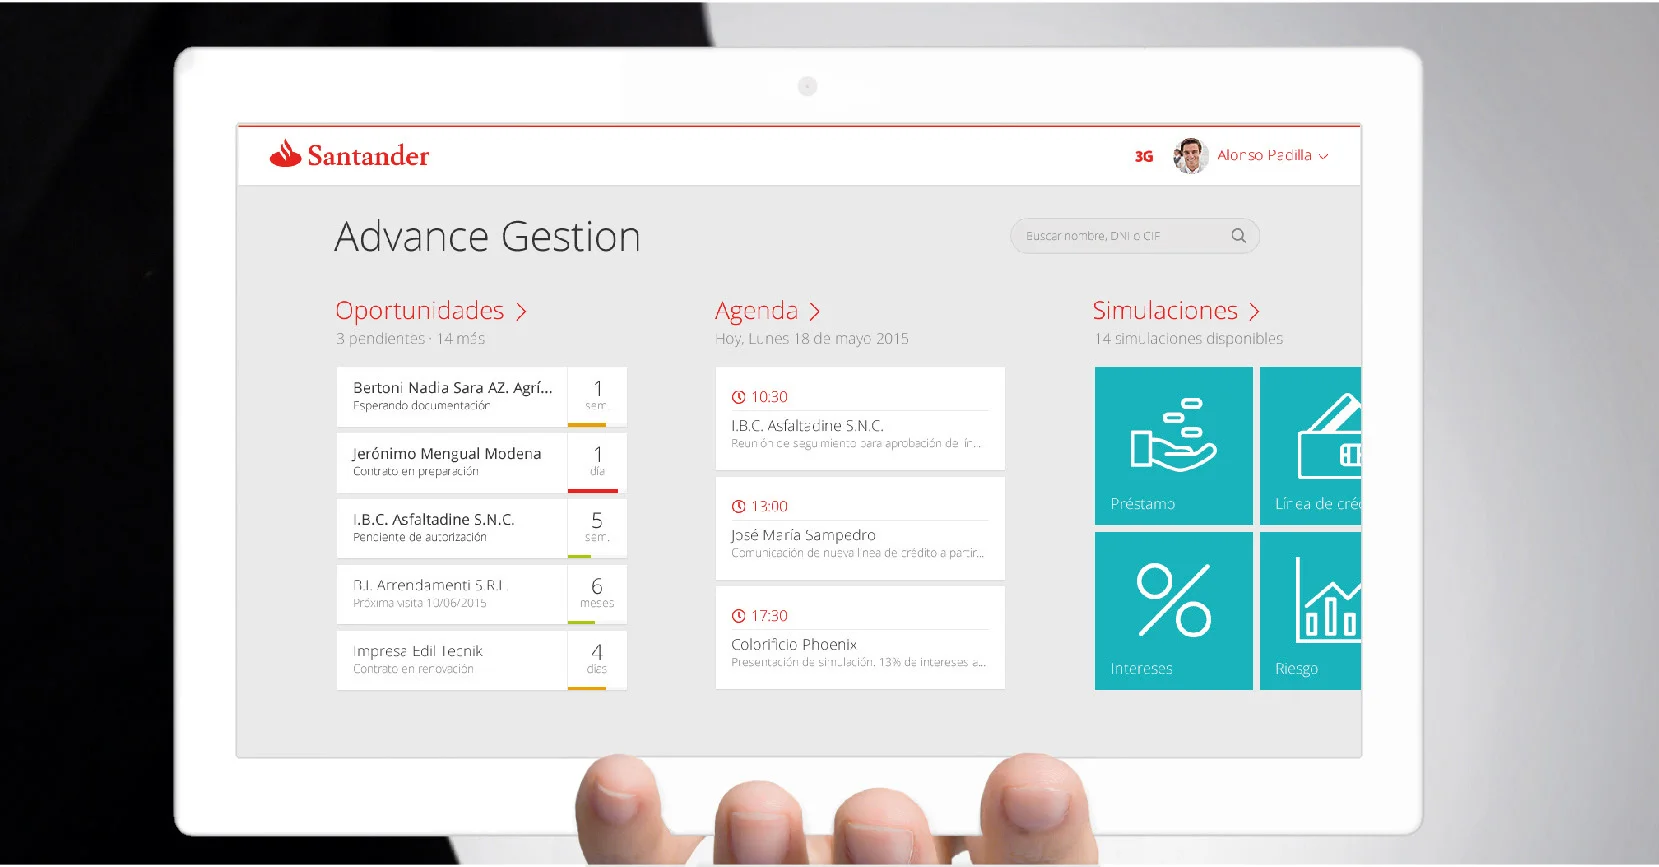Click the 3G connection indicator
The image size is (1659, 867).
[1144, 156]
